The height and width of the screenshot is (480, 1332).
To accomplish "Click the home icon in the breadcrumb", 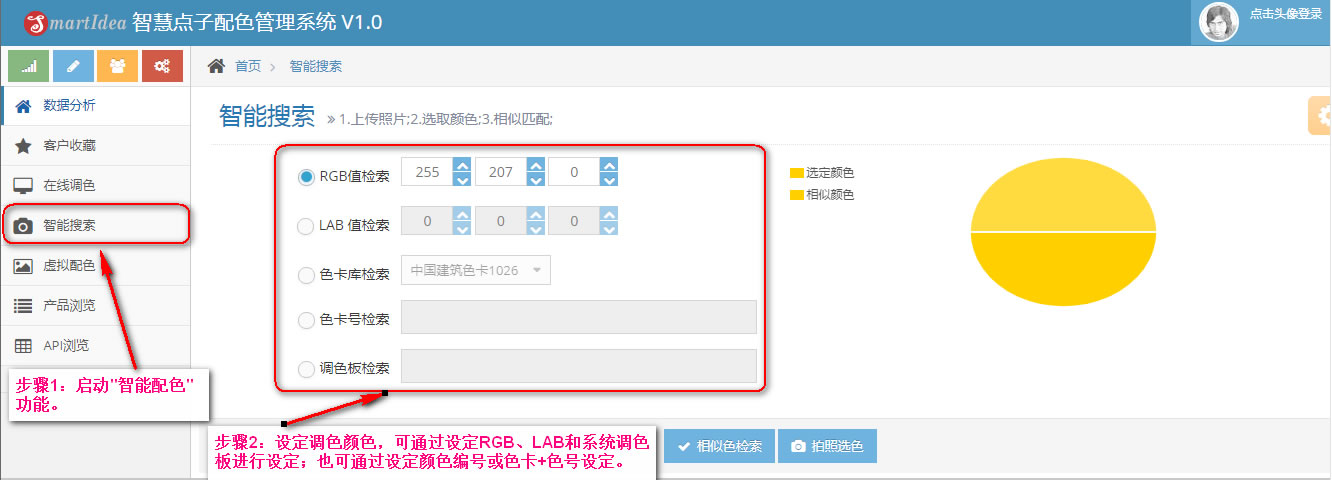I will [216, 66].
